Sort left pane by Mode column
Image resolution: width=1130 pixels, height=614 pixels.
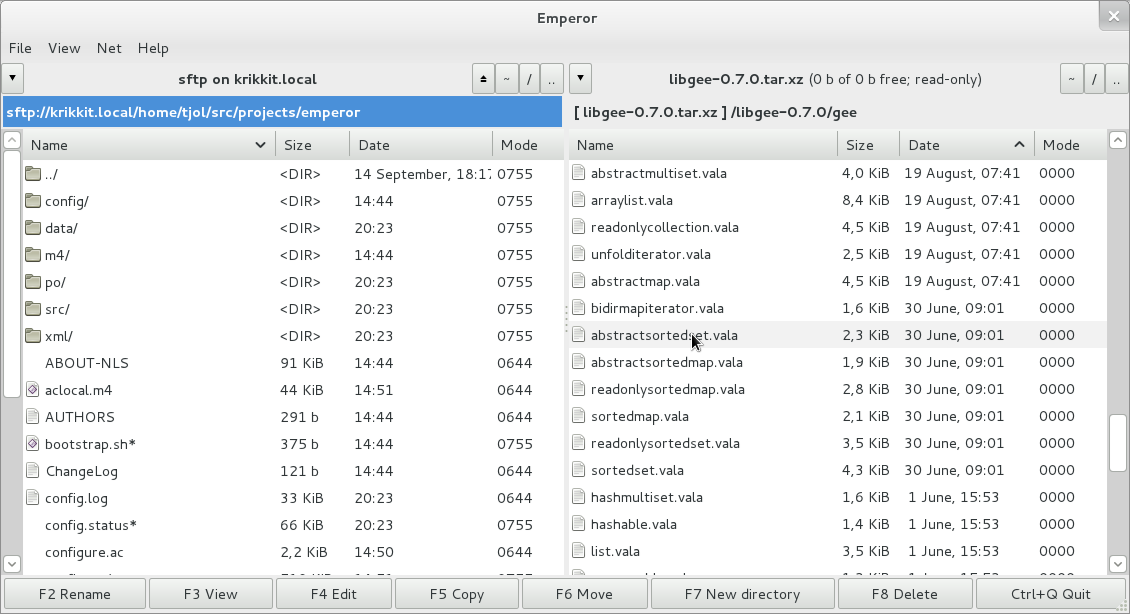(528, 145)
